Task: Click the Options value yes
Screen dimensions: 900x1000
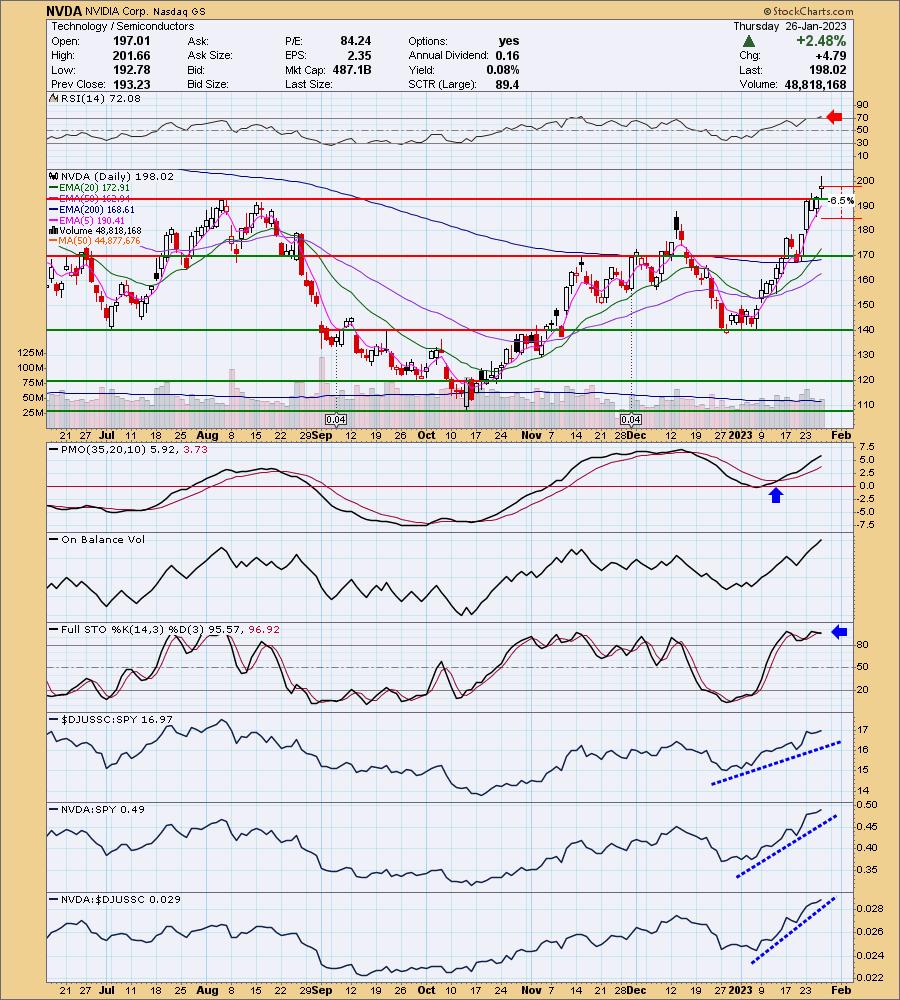Action: pyautogui.click(x=508, y=41)
